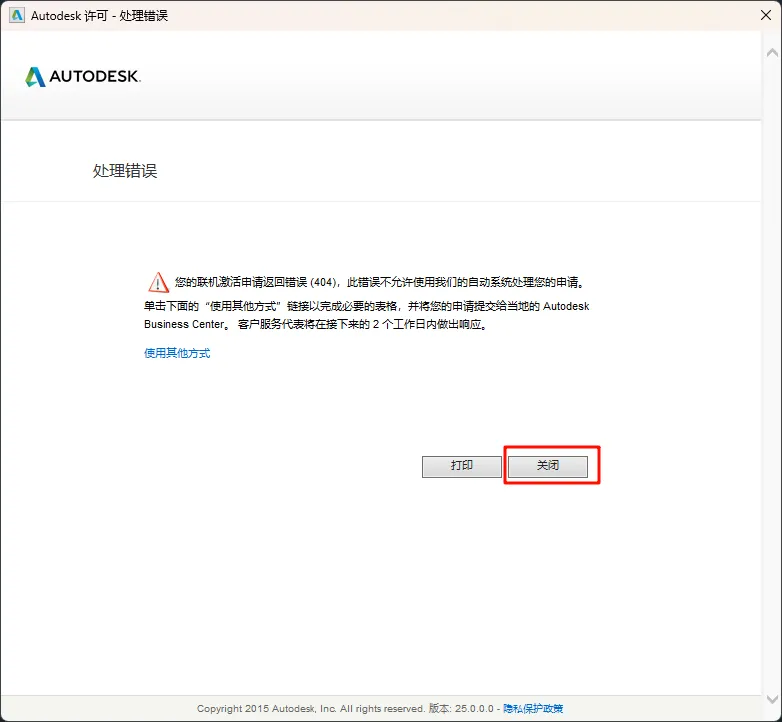782x722 pixels.
Task: Close the Autodesk 许可 window
Action: pos(766,15)
